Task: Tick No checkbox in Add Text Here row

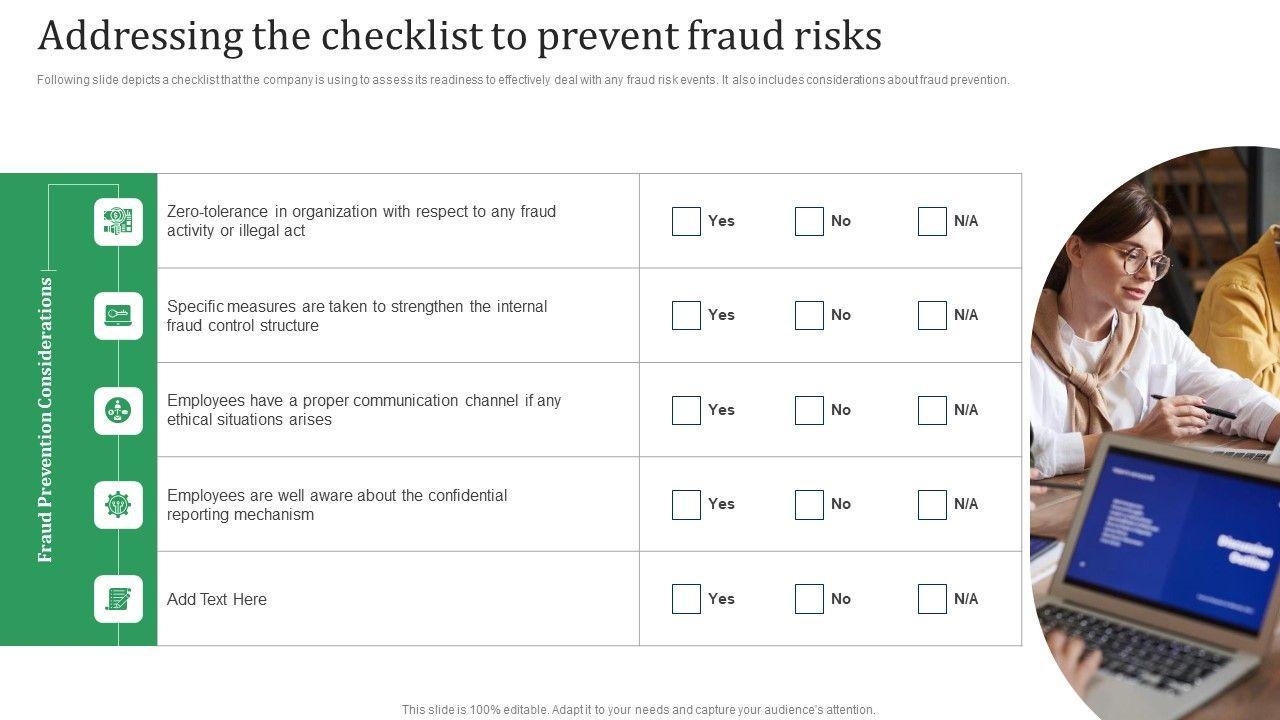Action: [x=809, y=599]
